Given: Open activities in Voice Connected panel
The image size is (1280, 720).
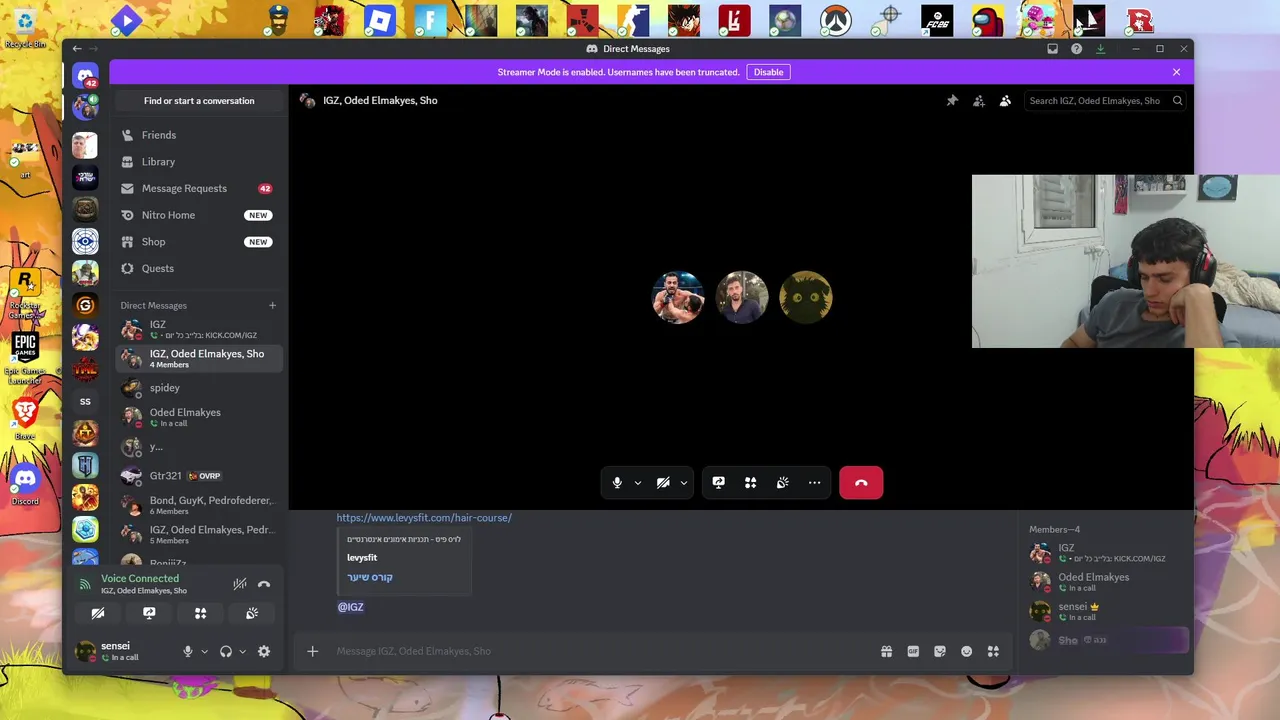Looking at the screenshot, I should pyautogui.click(x=200, y=613).
